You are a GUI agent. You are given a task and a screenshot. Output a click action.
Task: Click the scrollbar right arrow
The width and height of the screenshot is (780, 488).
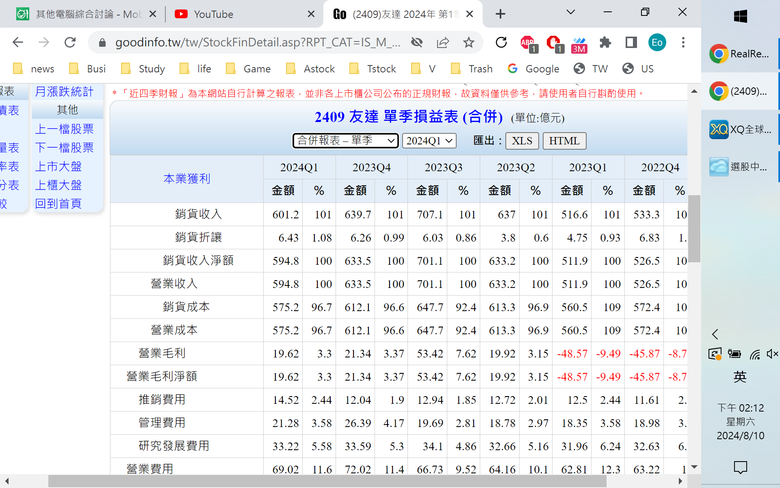680,481
